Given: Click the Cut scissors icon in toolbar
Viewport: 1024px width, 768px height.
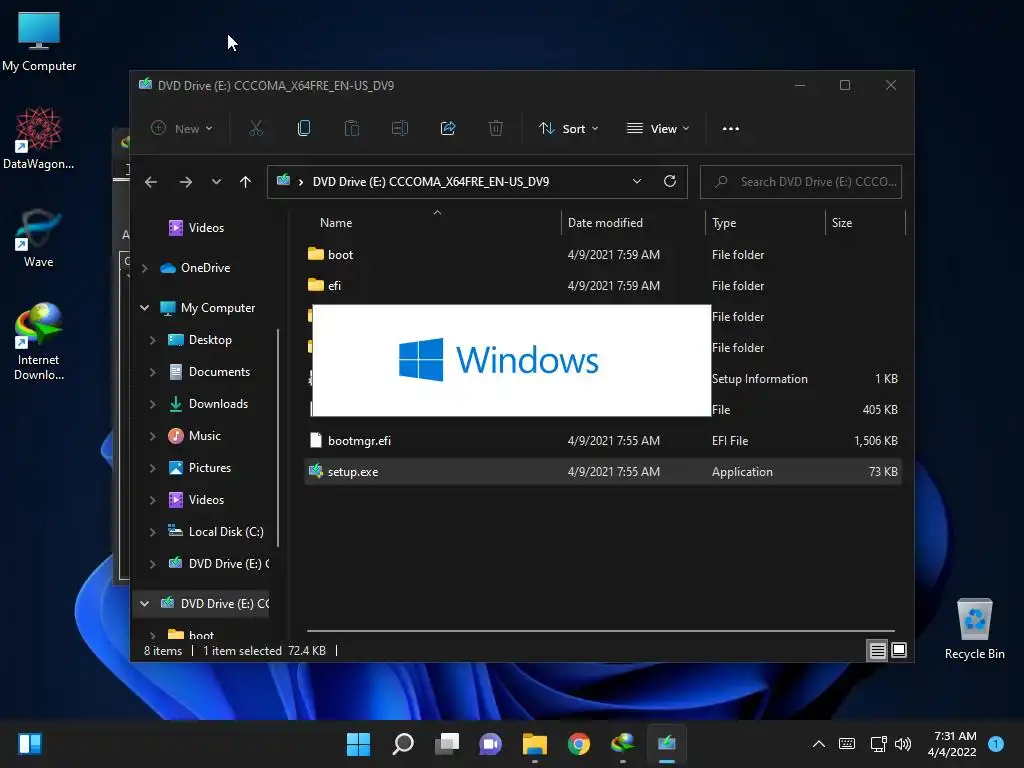Looking at the screenshot, I should [255, 129].
